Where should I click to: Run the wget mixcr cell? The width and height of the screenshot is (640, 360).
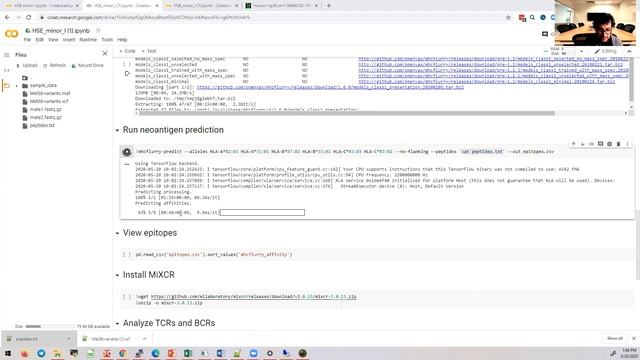(x=127, y=297)
